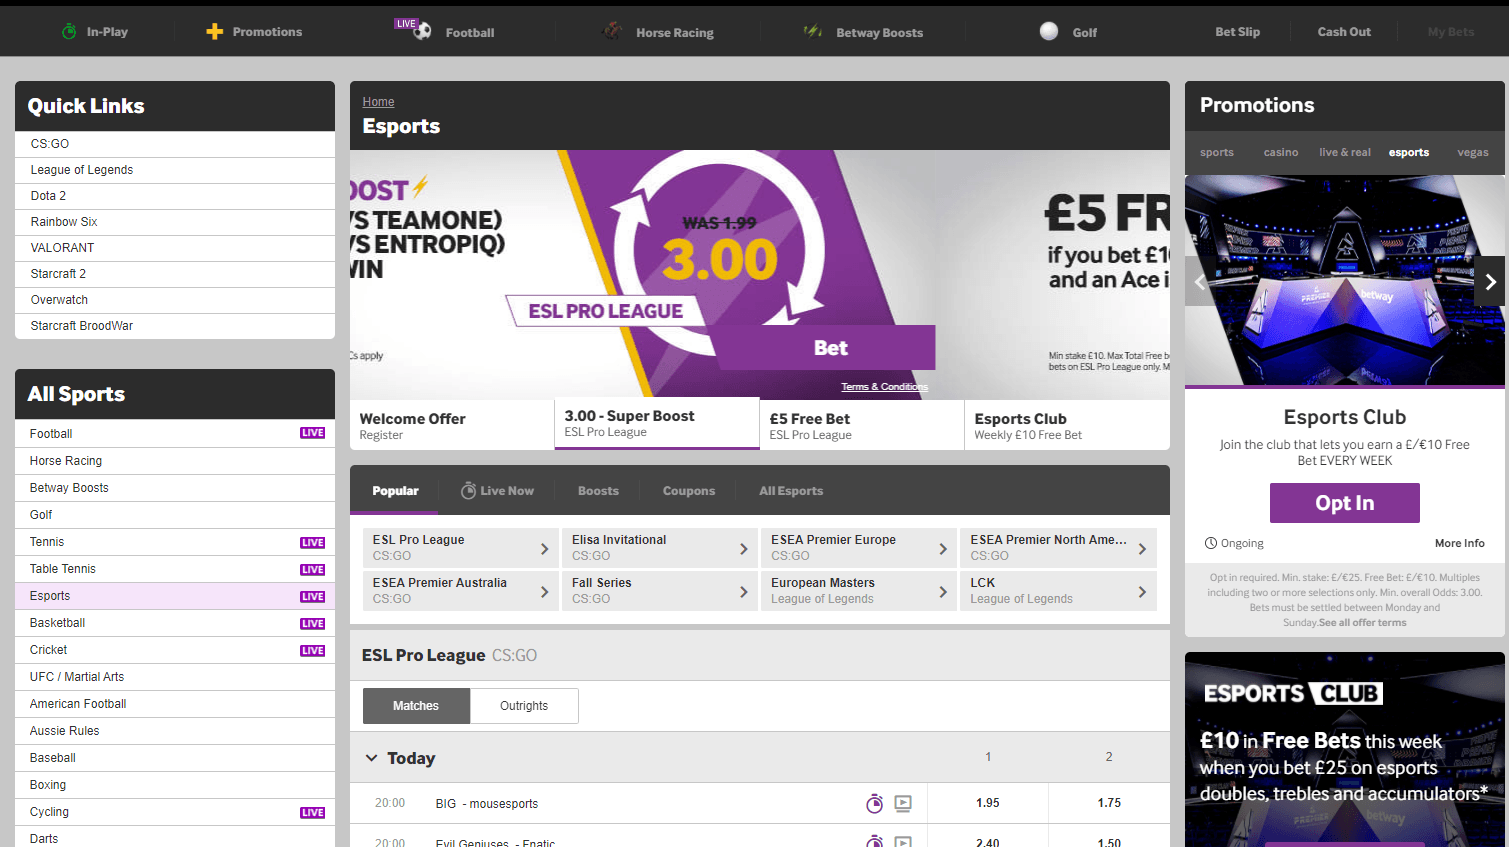Click LIVE badge next to Tennis
The image size is (1509, 847).
(312, 542)
